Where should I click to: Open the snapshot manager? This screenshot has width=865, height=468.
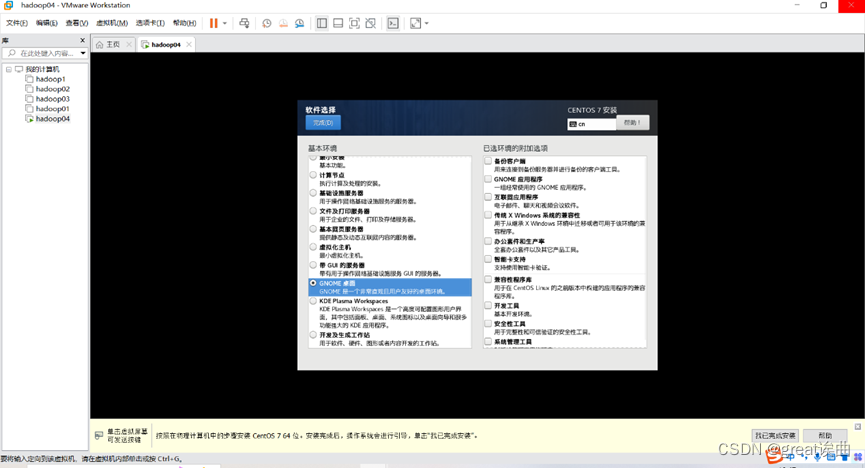point(300,23)
